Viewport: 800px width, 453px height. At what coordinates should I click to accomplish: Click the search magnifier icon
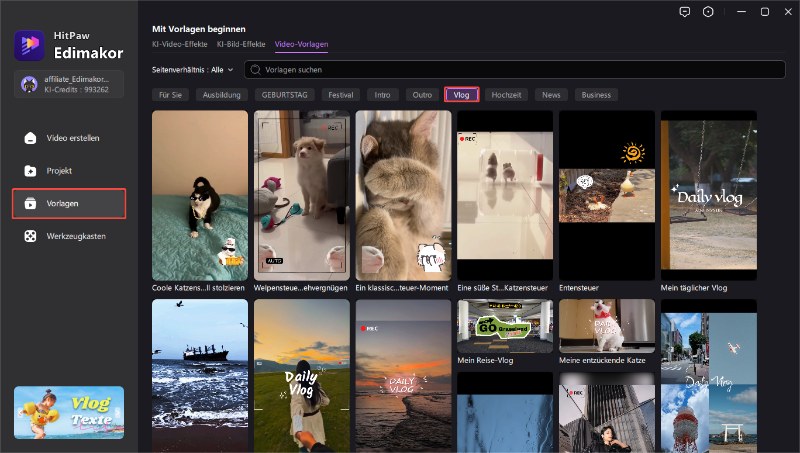click(x=255, y=70)
